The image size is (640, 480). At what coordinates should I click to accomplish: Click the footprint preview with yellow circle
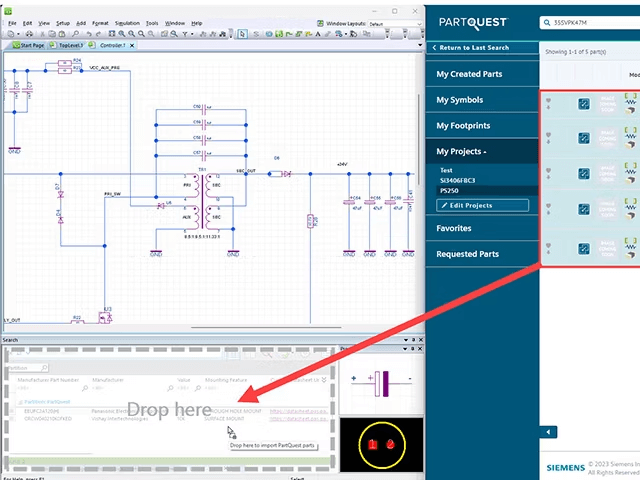click(x=379, y=445)
